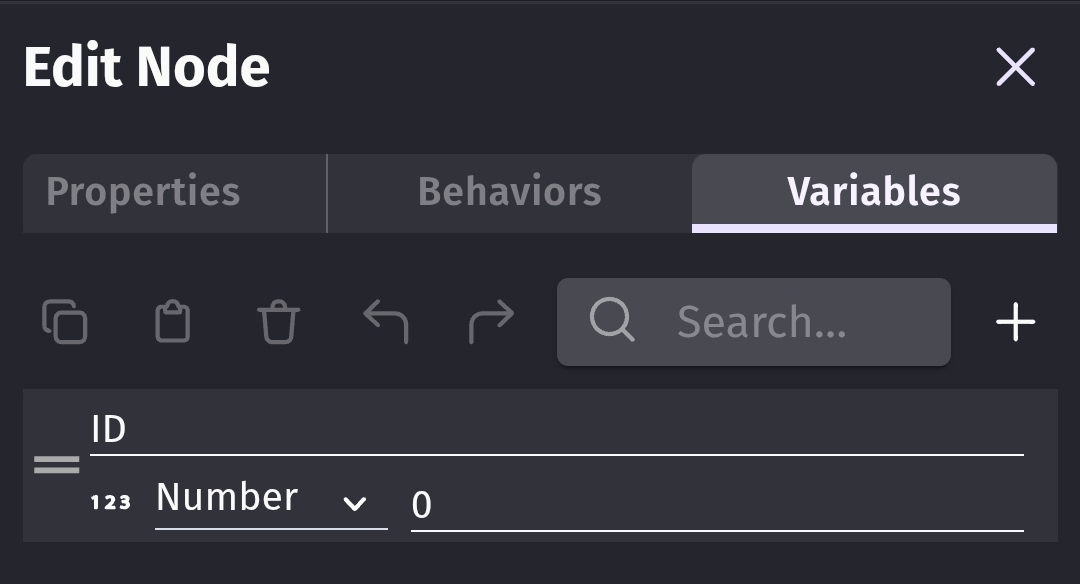Delete variable using the trash icon
Image resolution: width=1080 pixels, height=584 pixels.
(278, 322)
